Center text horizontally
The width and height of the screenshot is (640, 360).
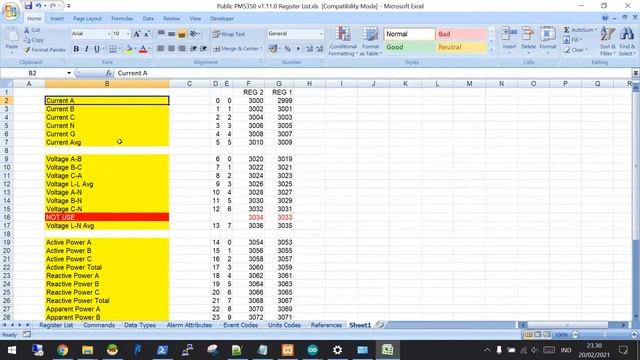point(171,49)
